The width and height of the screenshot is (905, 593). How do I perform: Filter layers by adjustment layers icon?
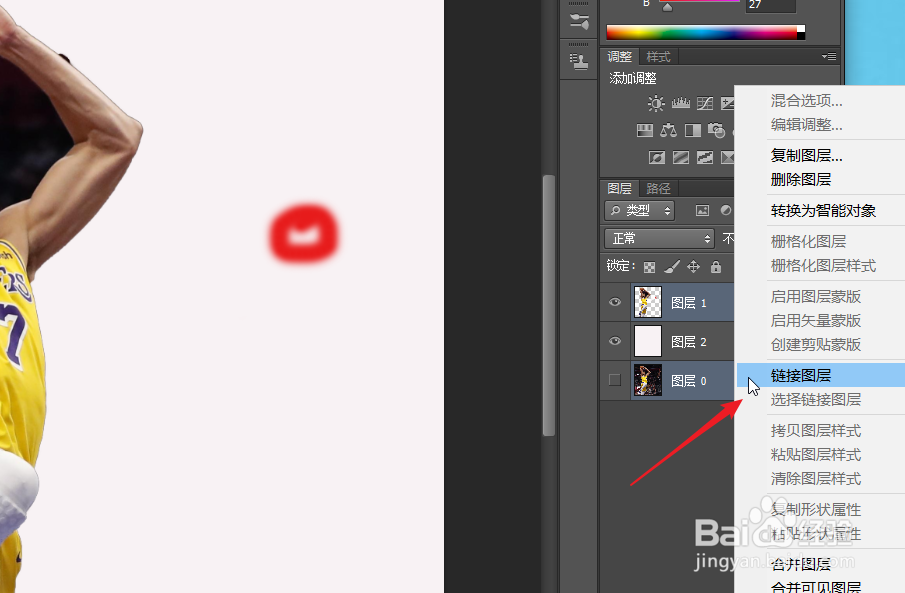(x=726, y=211)
